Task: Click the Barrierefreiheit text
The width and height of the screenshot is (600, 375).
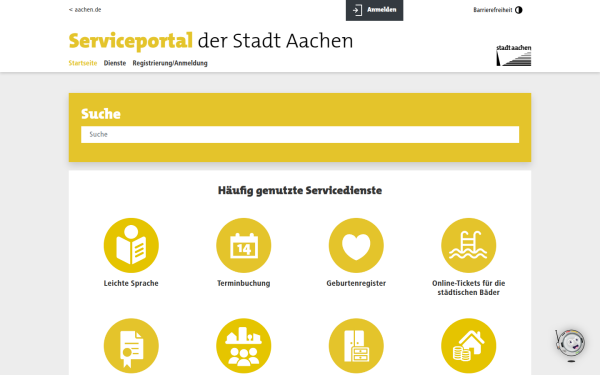Action: click(492, 10)
